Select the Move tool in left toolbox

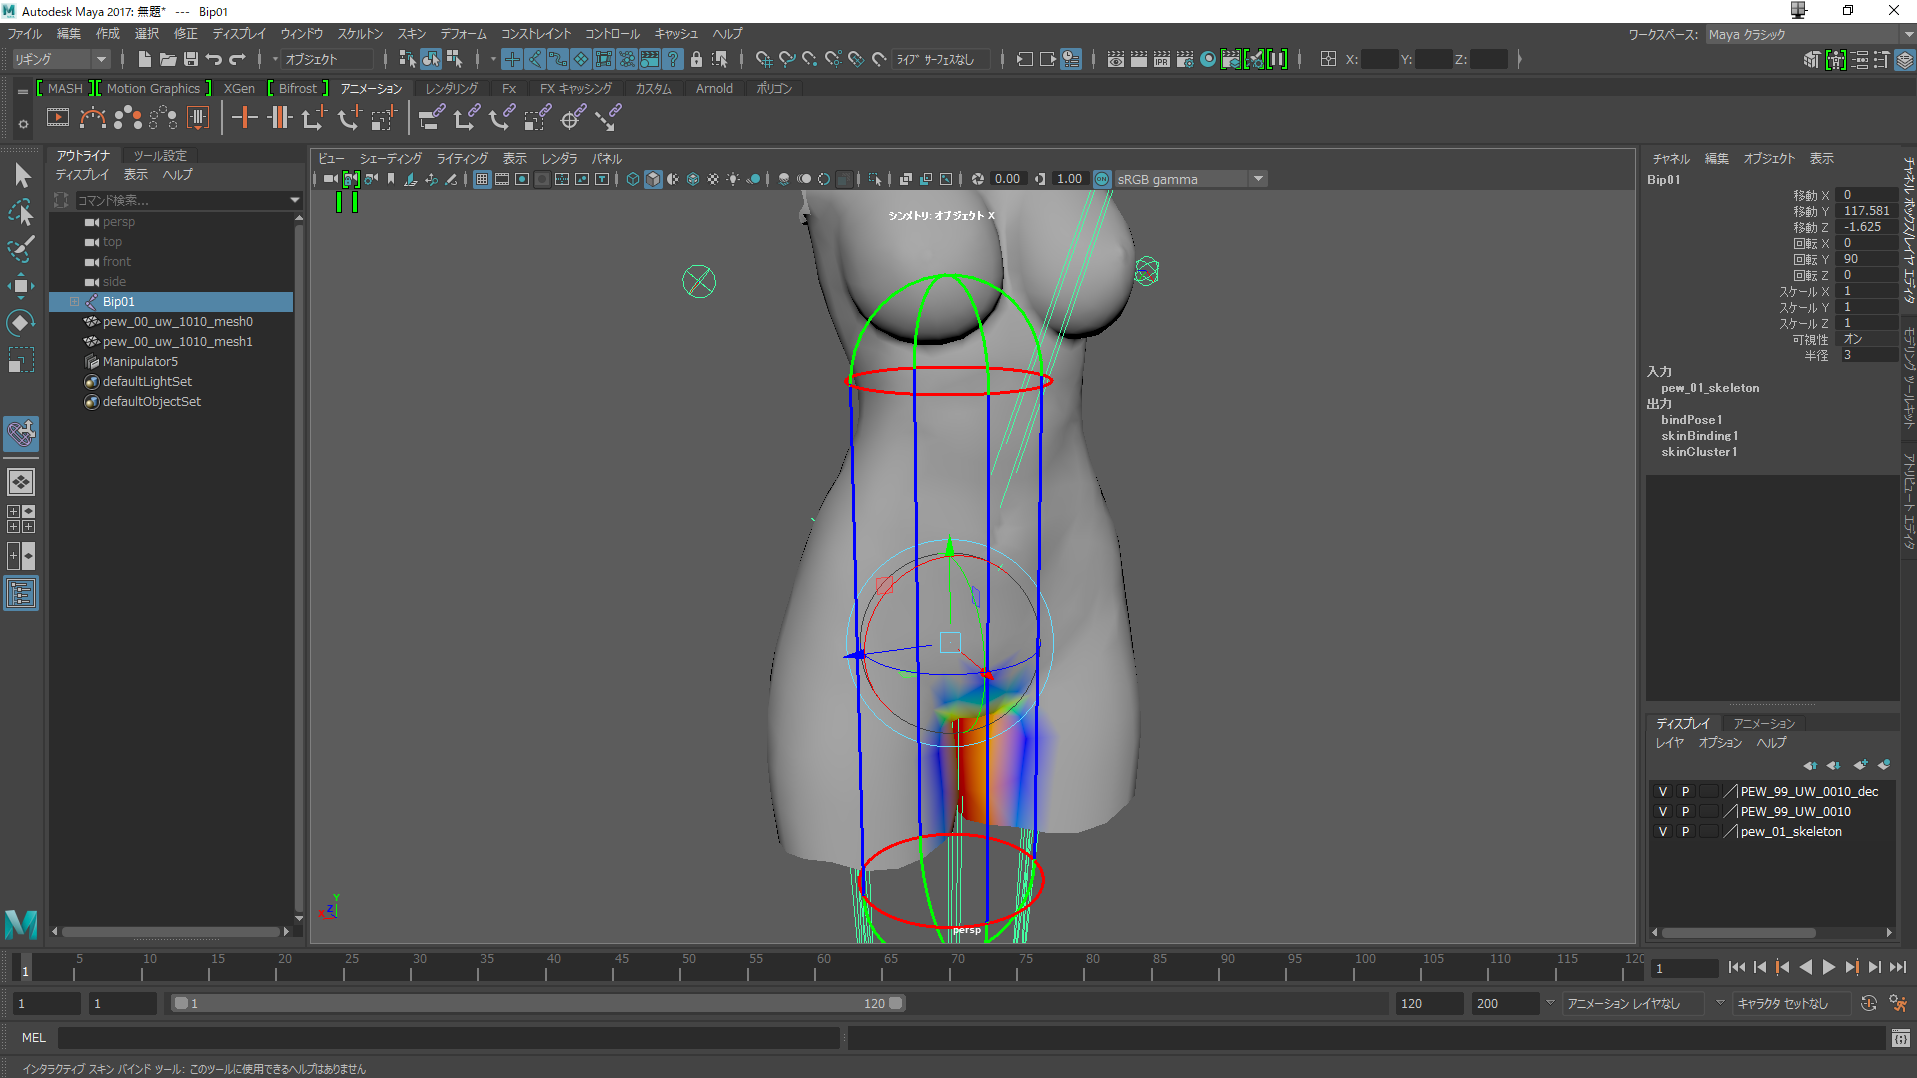click(20, 286)
